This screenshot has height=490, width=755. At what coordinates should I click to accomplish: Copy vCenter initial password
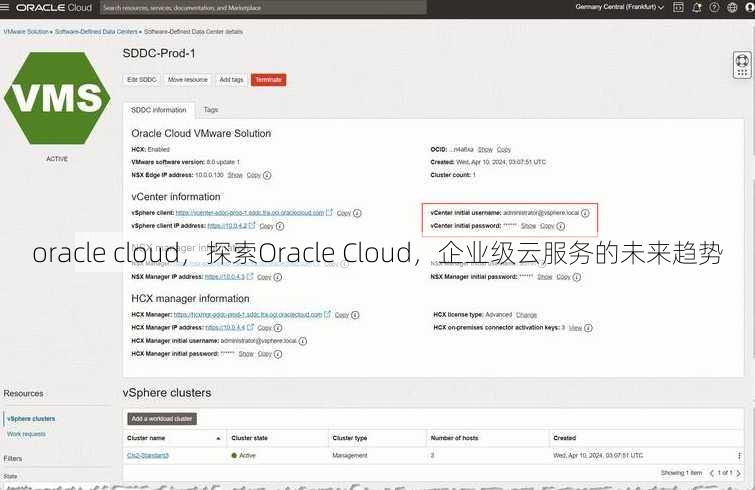547,226
